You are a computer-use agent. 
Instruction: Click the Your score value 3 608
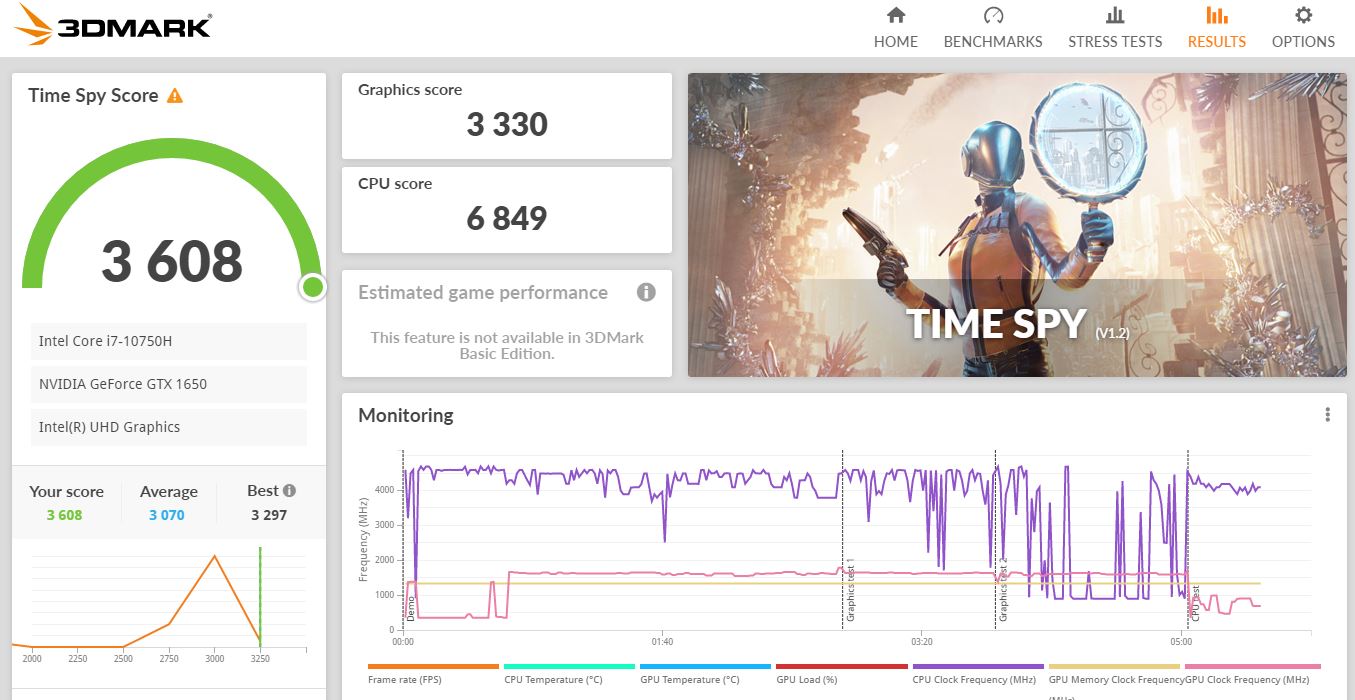[x=64, y=515]
